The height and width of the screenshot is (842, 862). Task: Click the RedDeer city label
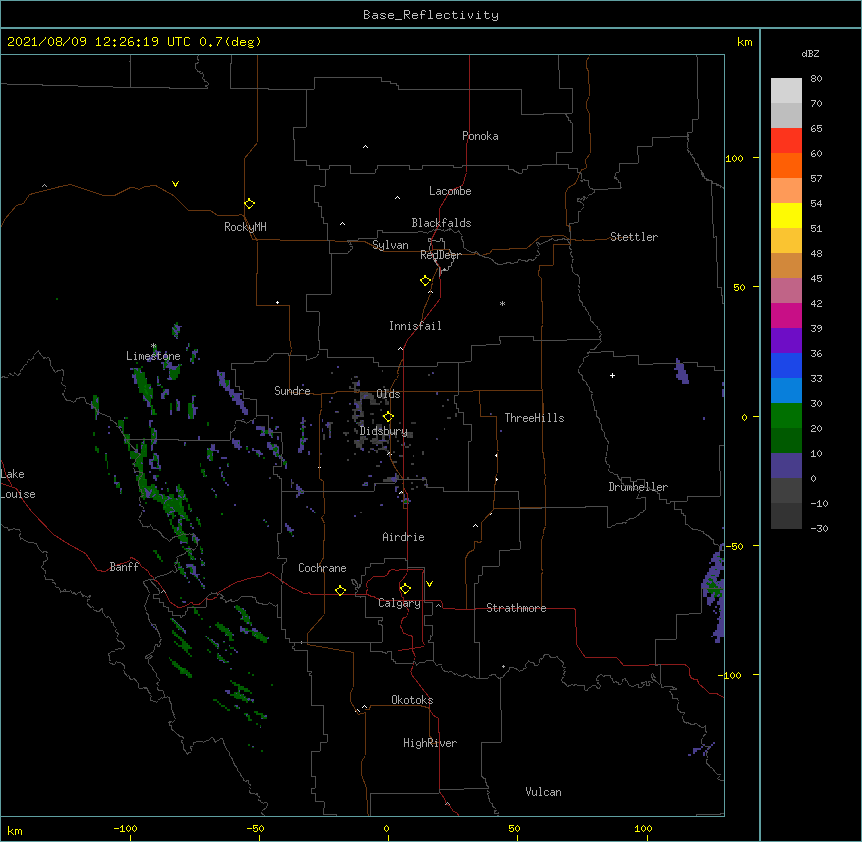[x=440, y=255]
